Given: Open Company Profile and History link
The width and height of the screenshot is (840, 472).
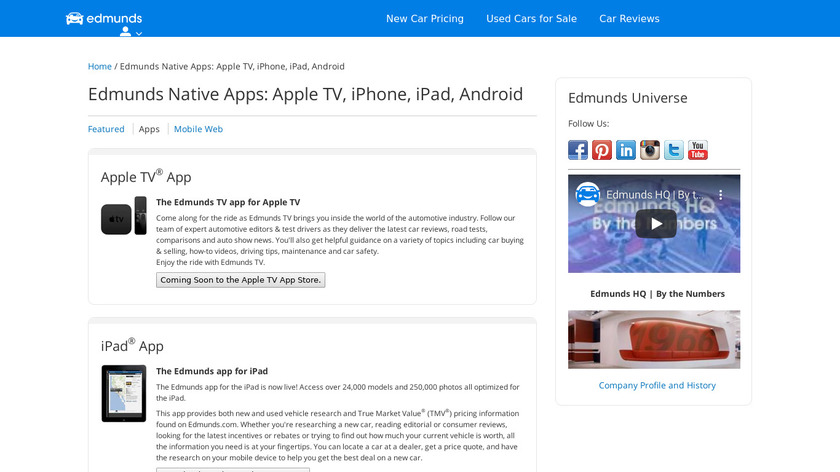Looking at the screenshot, I should 657,385.
